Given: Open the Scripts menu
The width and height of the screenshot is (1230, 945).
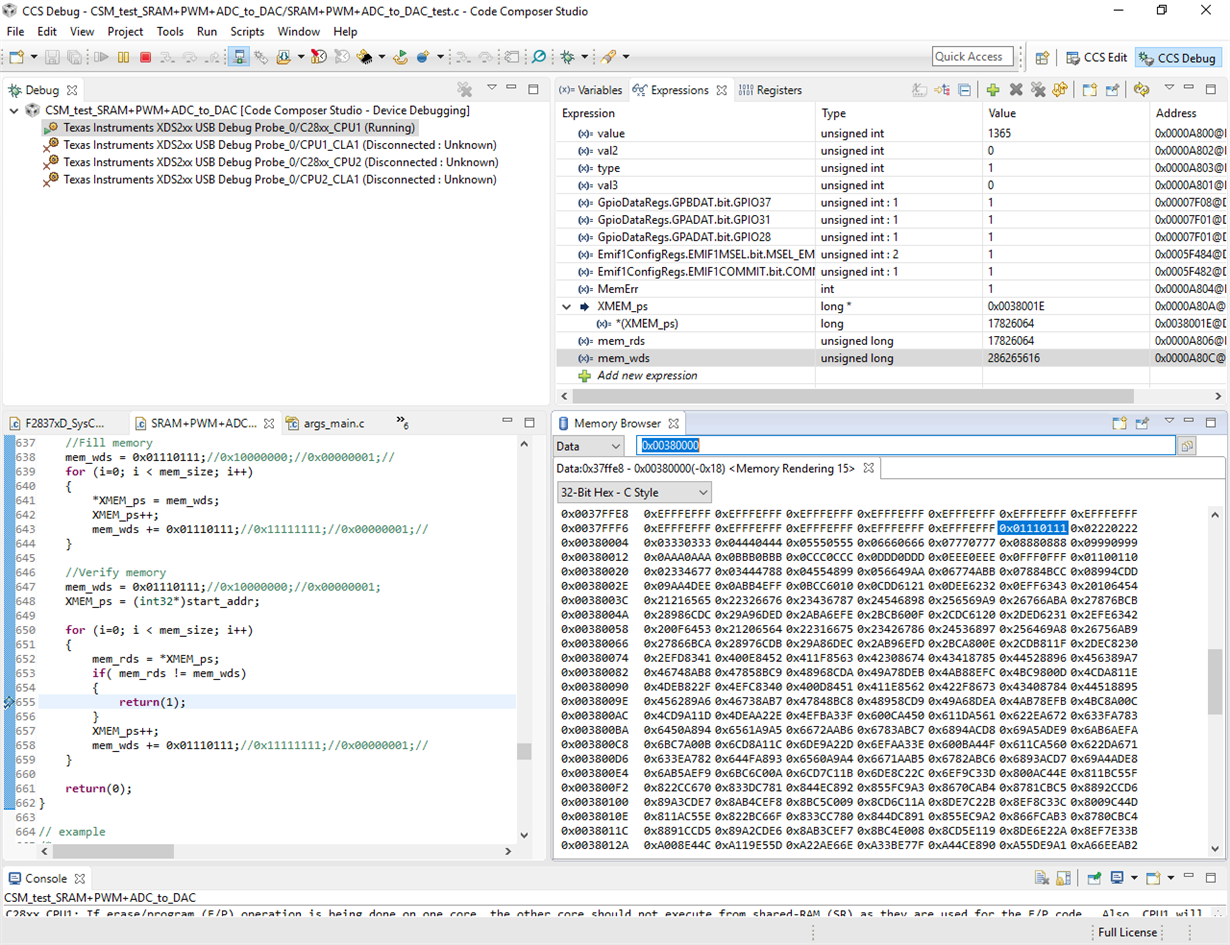Looking at the screenshot, I should 247,31.
